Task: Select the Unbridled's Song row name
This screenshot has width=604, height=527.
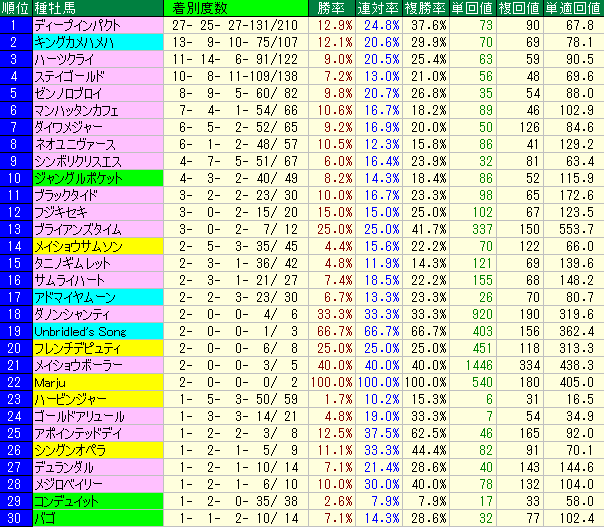Action: coord(80,331)
